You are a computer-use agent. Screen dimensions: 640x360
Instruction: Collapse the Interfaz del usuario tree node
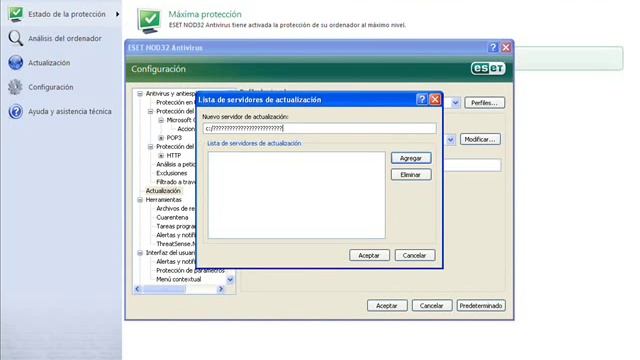(x=140, y=253)
